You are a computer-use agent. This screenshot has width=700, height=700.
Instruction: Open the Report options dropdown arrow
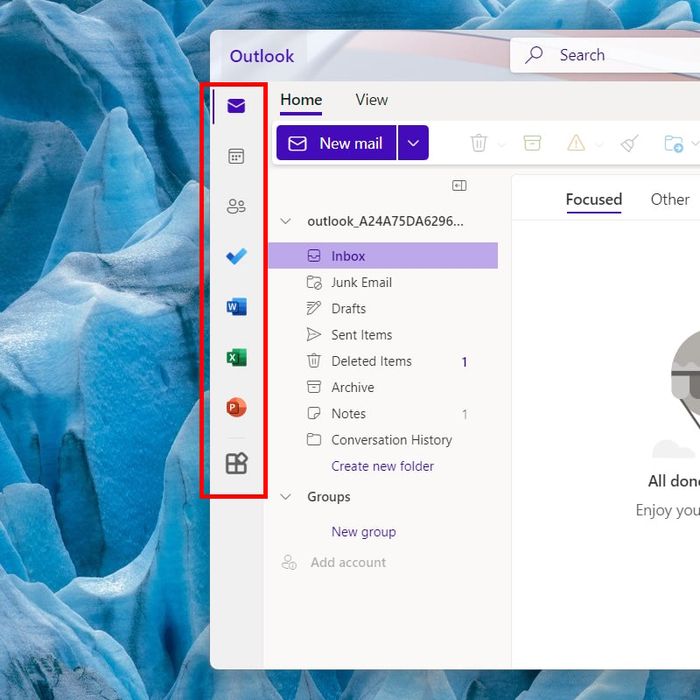599,145
